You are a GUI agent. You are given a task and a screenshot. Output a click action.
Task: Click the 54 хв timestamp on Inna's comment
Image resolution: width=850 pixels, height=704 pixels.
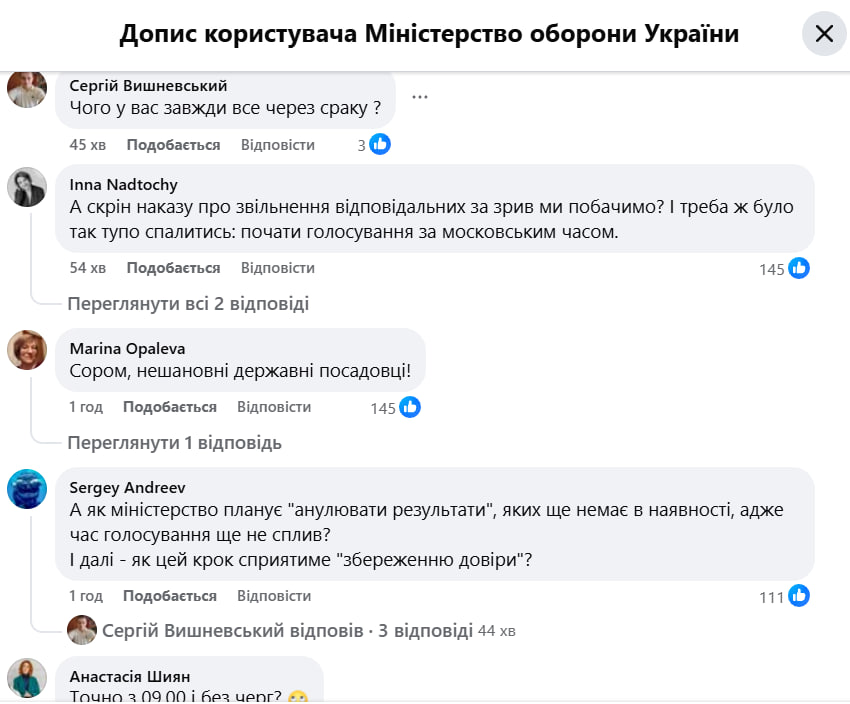click(x=88, y=268)
